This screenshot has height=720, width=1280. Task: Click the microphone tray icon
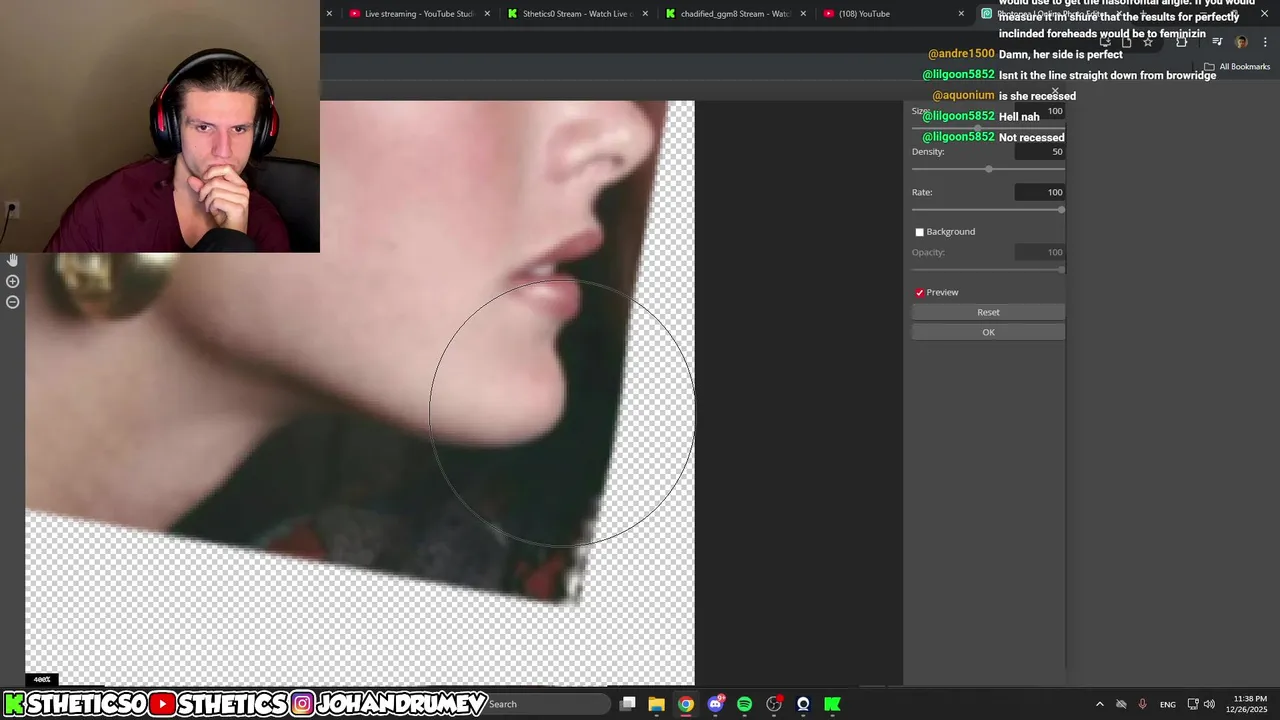pos(1142,704)
